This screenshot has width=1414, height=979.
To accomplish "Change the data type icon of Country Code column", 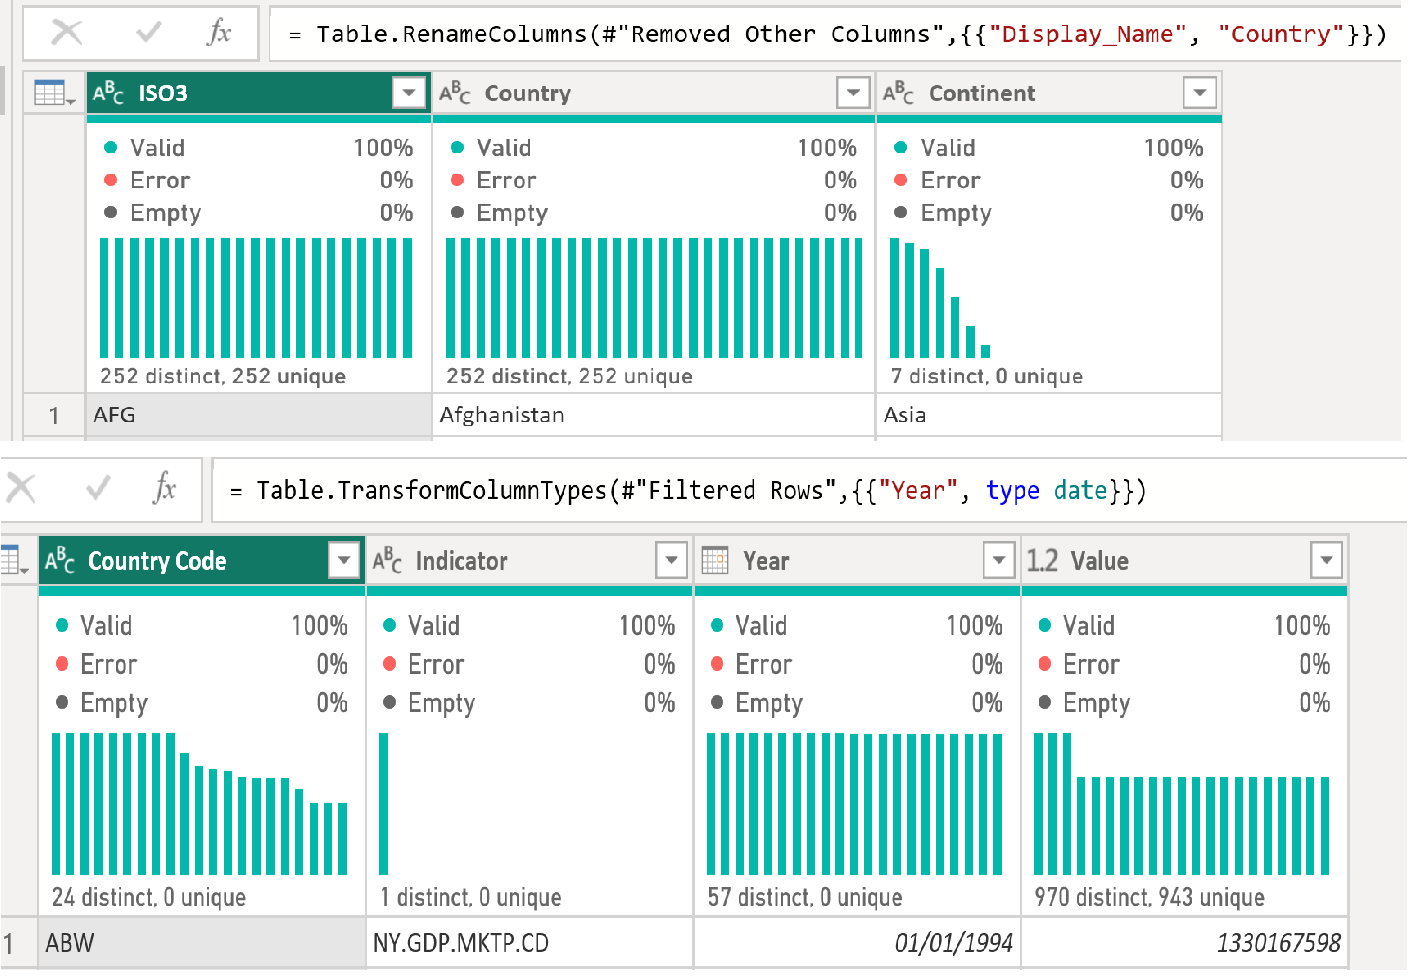I will point(60,561).
